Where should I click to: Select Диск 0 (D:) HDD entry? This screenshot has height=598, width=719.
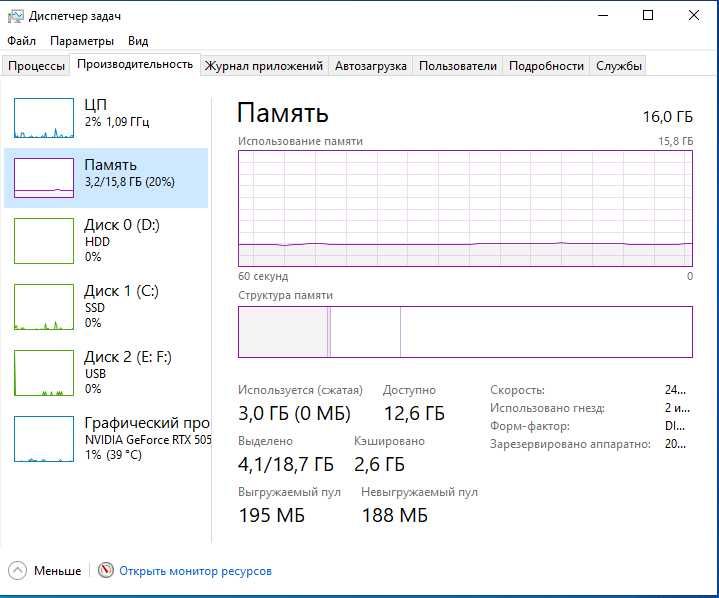tap(106, 241)
